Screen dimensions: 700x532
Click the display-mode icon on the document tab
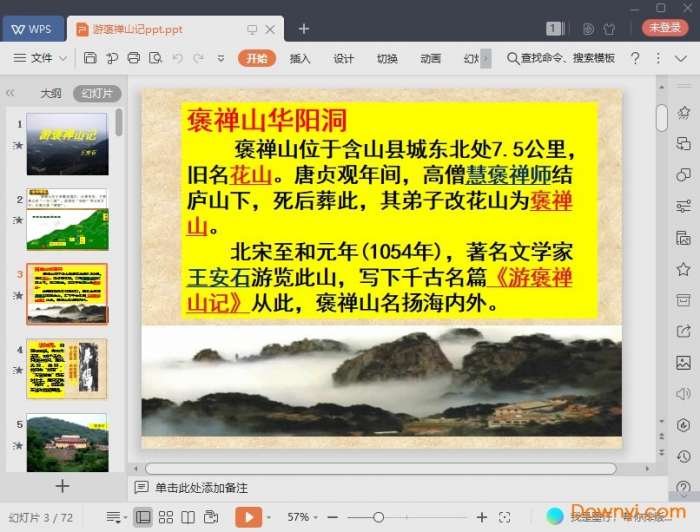click(252, 29)
